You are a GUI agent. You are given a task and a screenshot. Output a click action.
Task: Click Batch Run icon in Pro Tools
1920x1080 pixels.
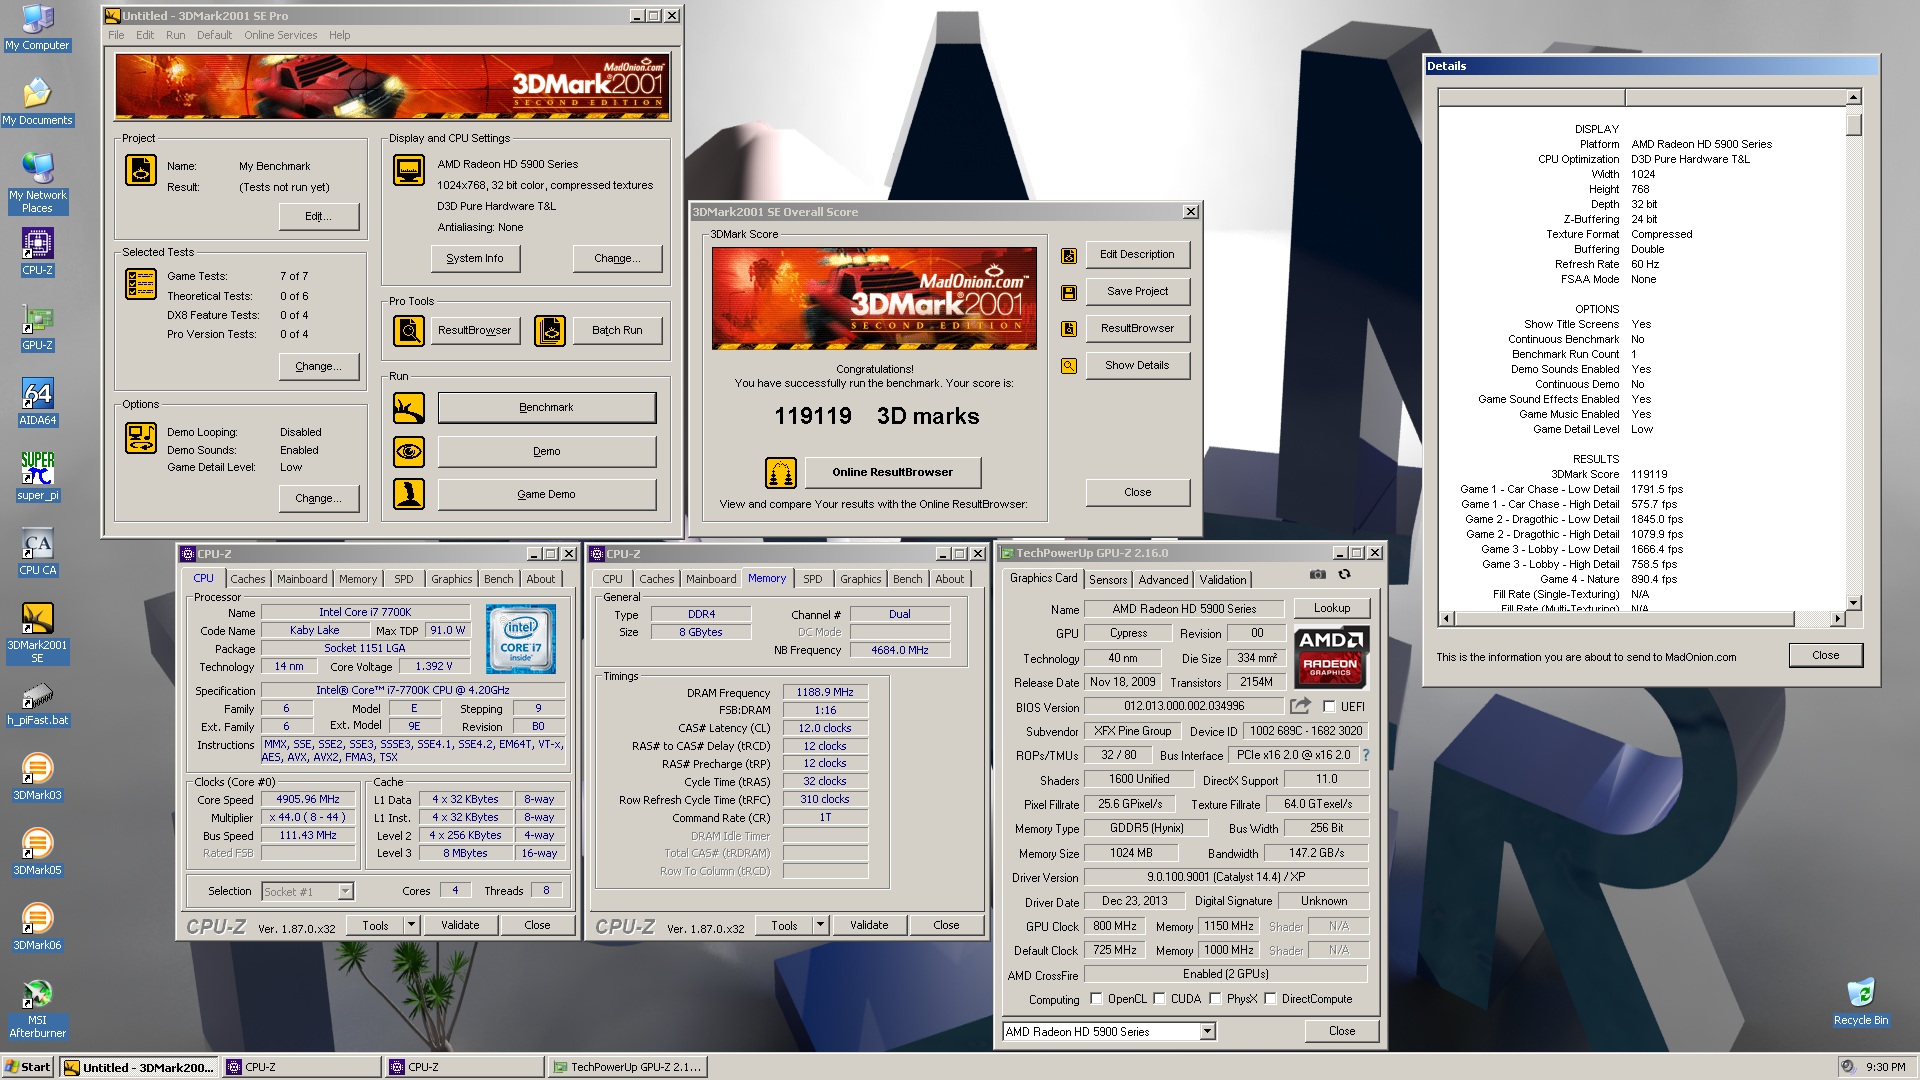(550, 330)
